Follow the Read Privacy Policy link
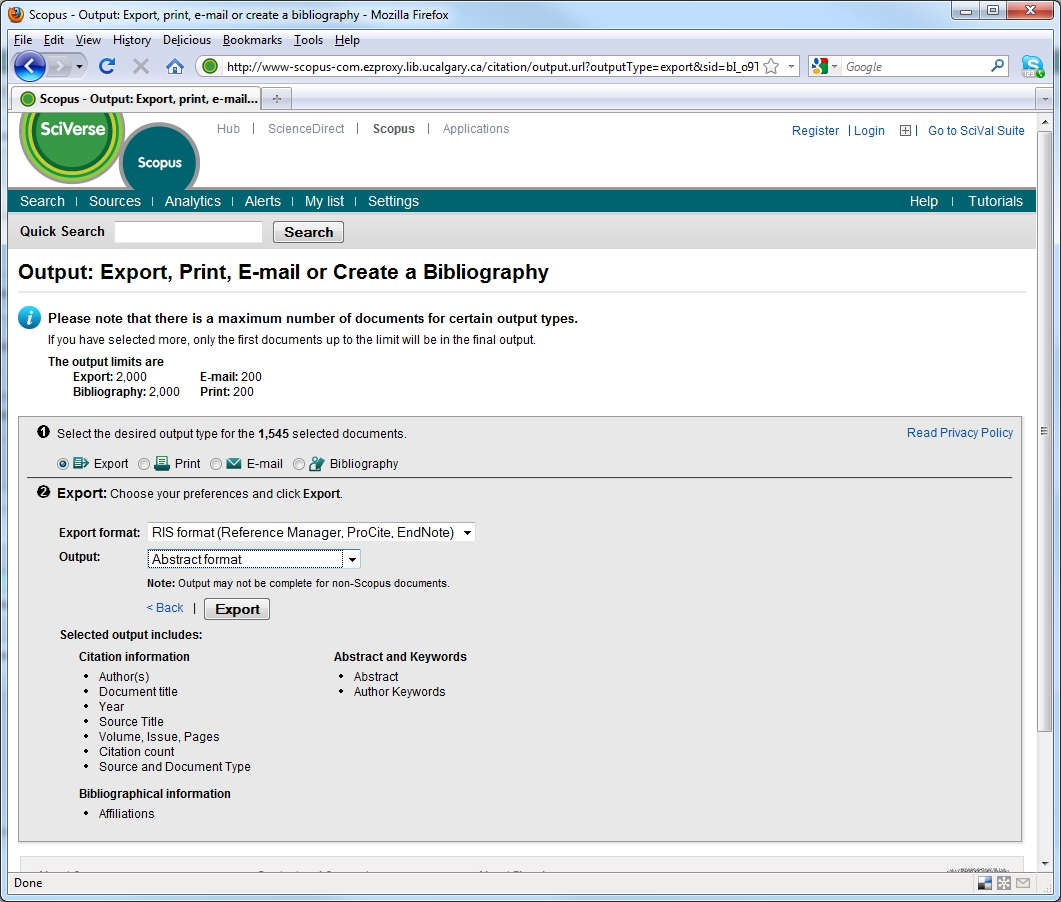This screenshot has width=1061, height=902. pos(959,433)
